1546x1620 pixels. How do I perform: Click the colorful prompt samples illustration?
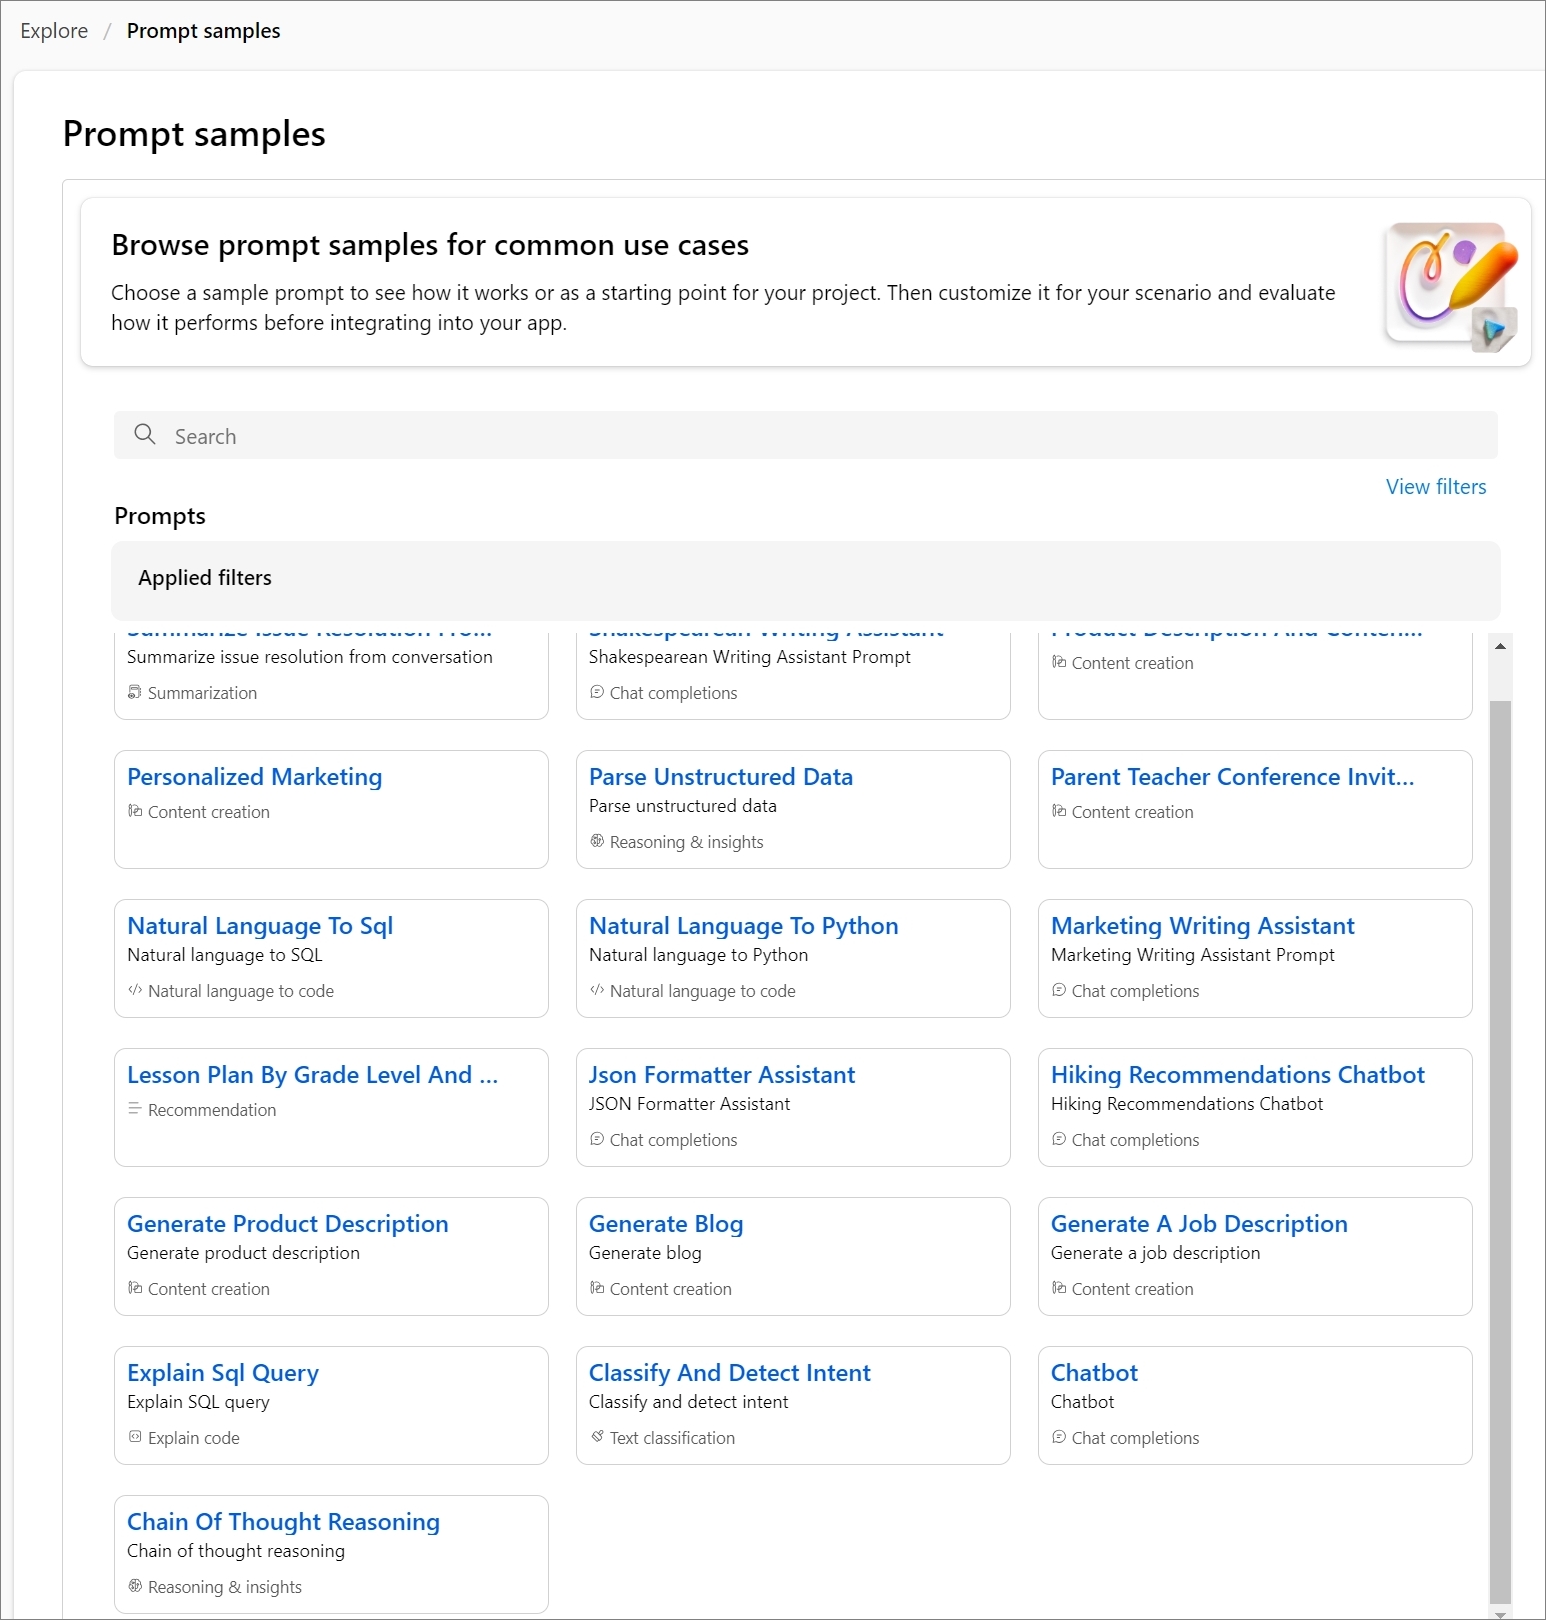tap(1451, 286)
